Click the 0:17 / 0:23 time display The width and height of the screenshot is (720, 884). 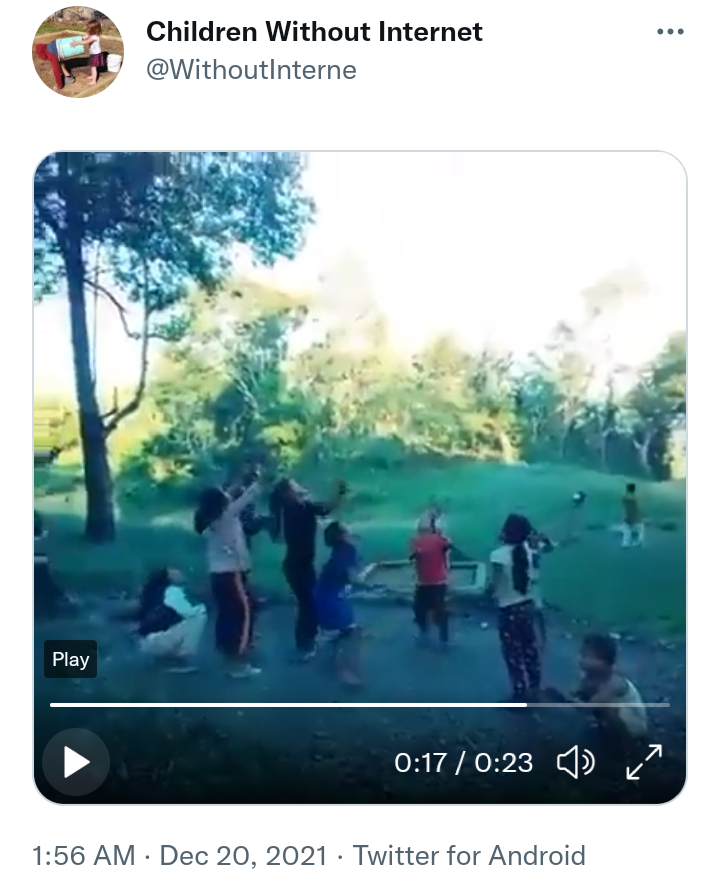point(463,763)
